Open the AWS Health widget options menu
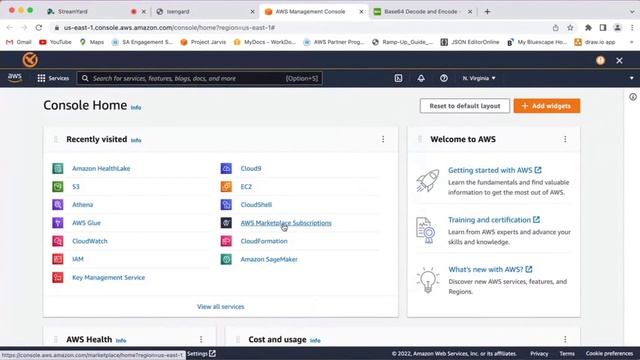Screen dimensions: 640x360 coord(201,339)
